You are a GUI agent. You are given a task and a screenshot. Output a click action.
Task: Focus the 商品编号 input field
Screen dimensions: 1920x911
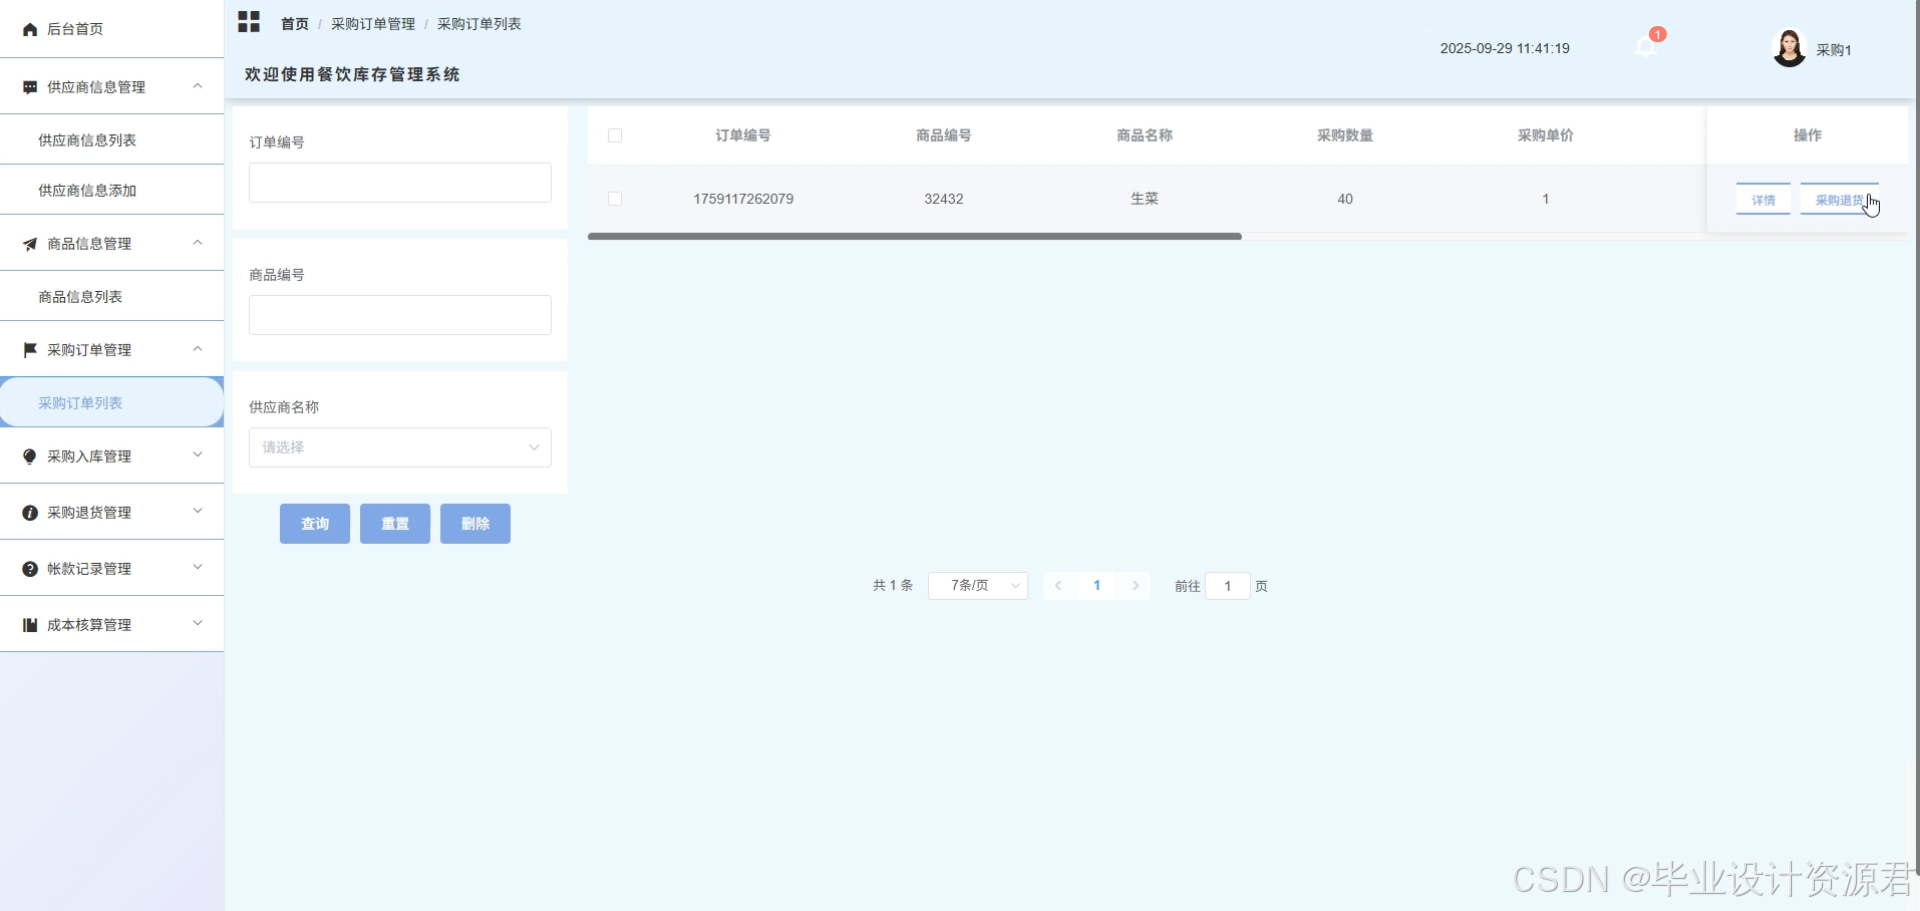pos(400,315)
